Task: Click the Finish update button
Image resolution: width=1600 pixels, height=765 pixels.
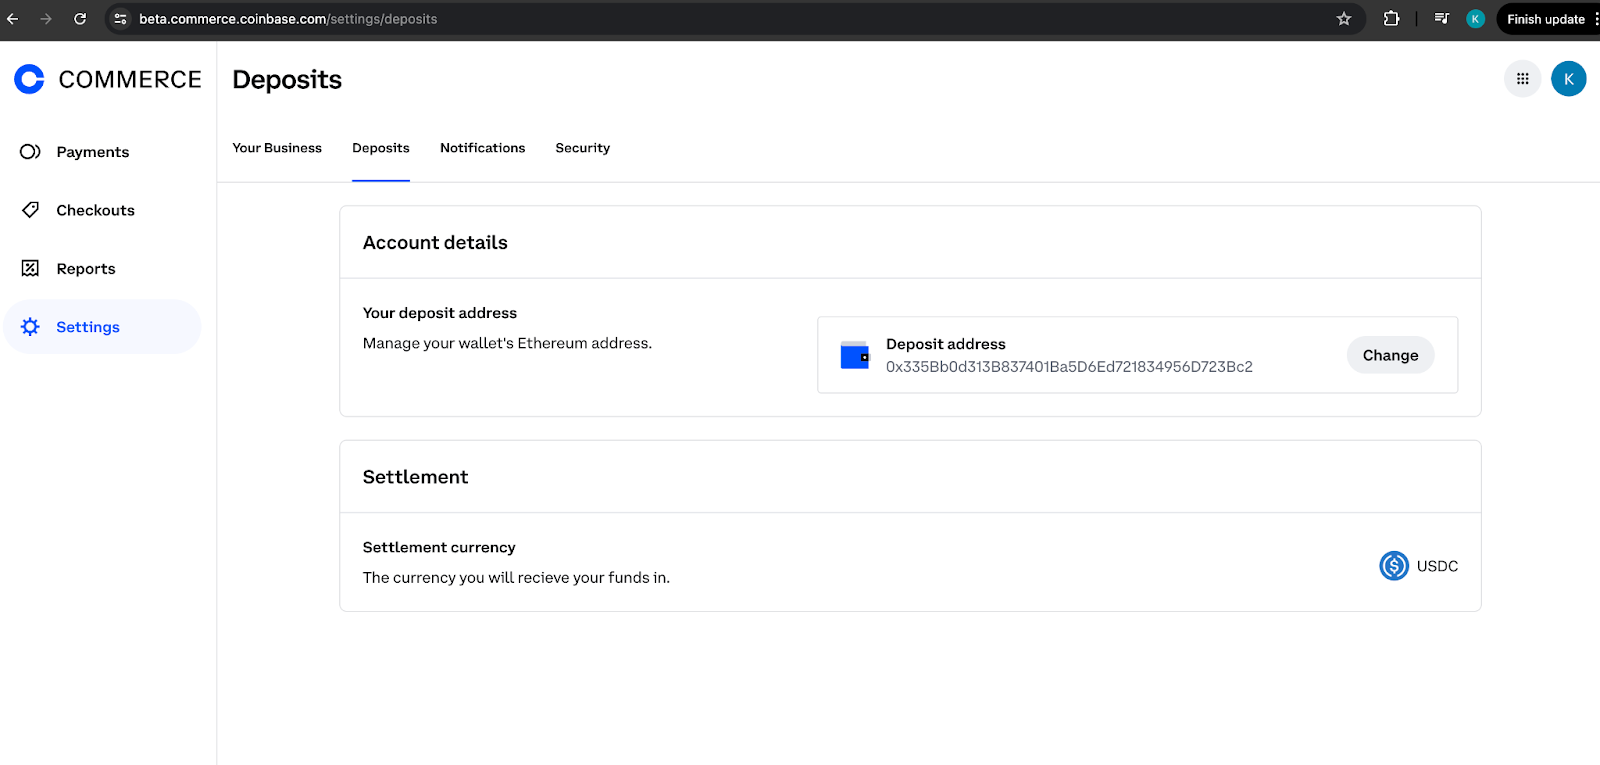Action: click(1545, 19)
